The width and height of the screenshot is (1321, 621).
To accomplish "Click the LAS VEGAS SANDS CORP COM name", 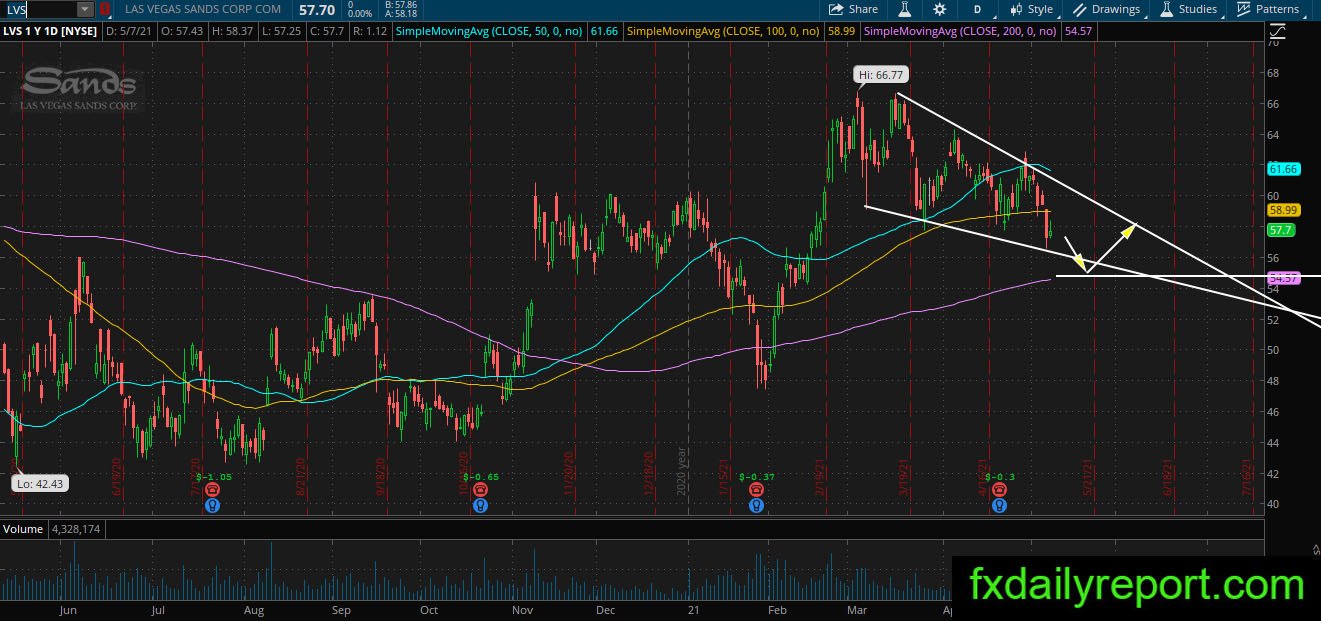I will pos(204,9).
